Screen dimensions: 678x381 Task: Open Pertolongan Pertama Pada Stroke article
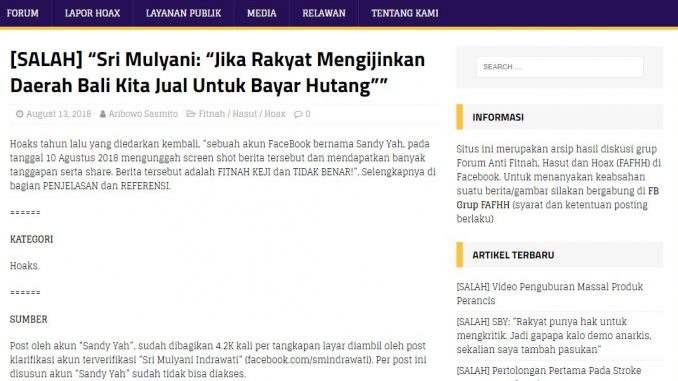point(549,371)
